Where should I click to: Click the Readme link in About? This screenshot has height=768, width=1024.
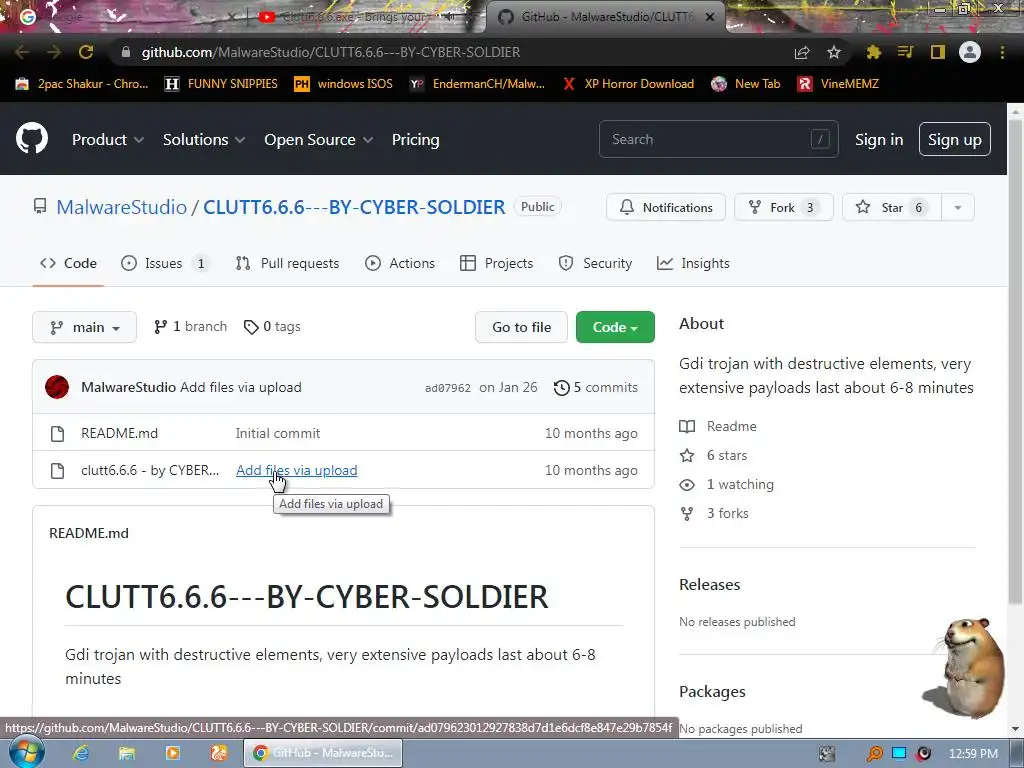click(718, 426)
